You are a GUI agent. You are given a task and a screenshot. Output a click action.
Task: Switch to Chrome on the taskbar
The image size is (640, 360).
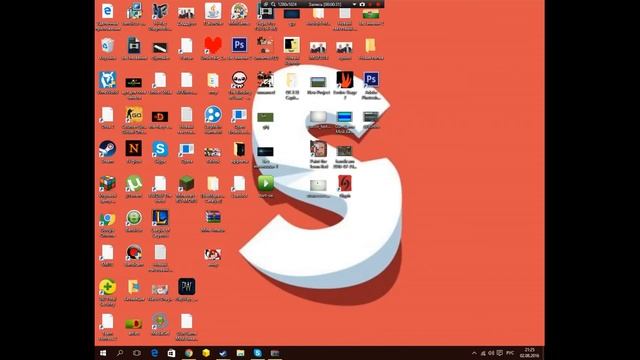point(189,353)
